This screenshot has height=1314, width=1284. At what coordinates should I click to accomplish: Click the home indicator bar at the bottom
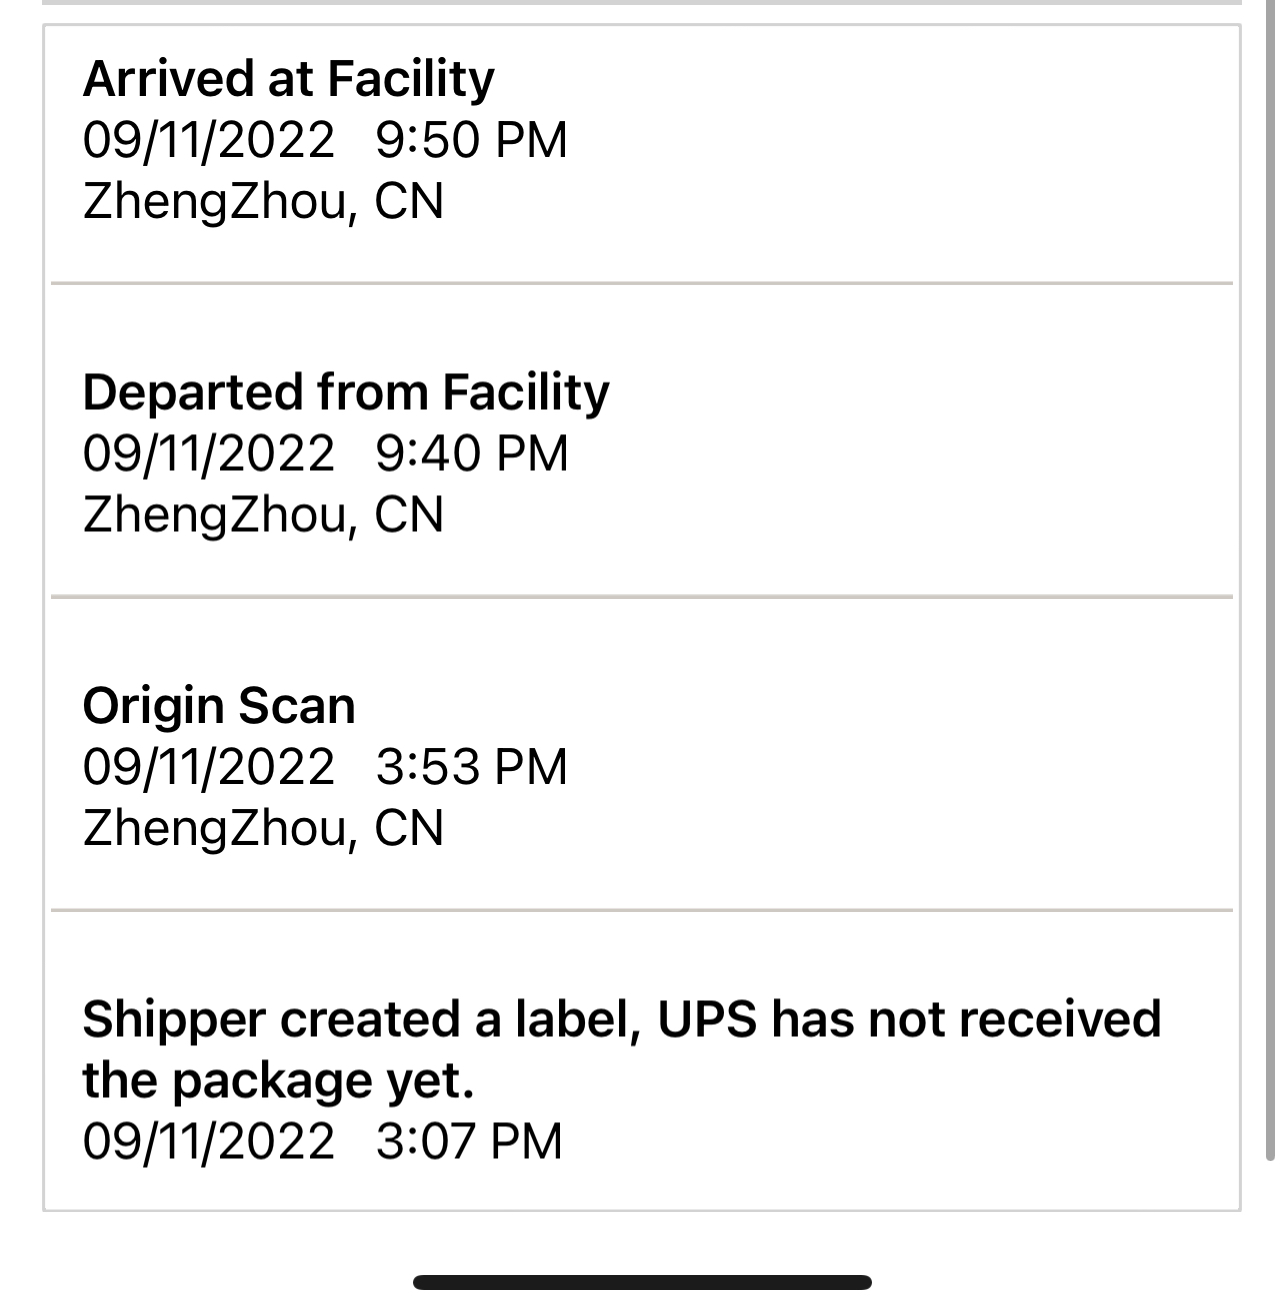[642, 1282]
